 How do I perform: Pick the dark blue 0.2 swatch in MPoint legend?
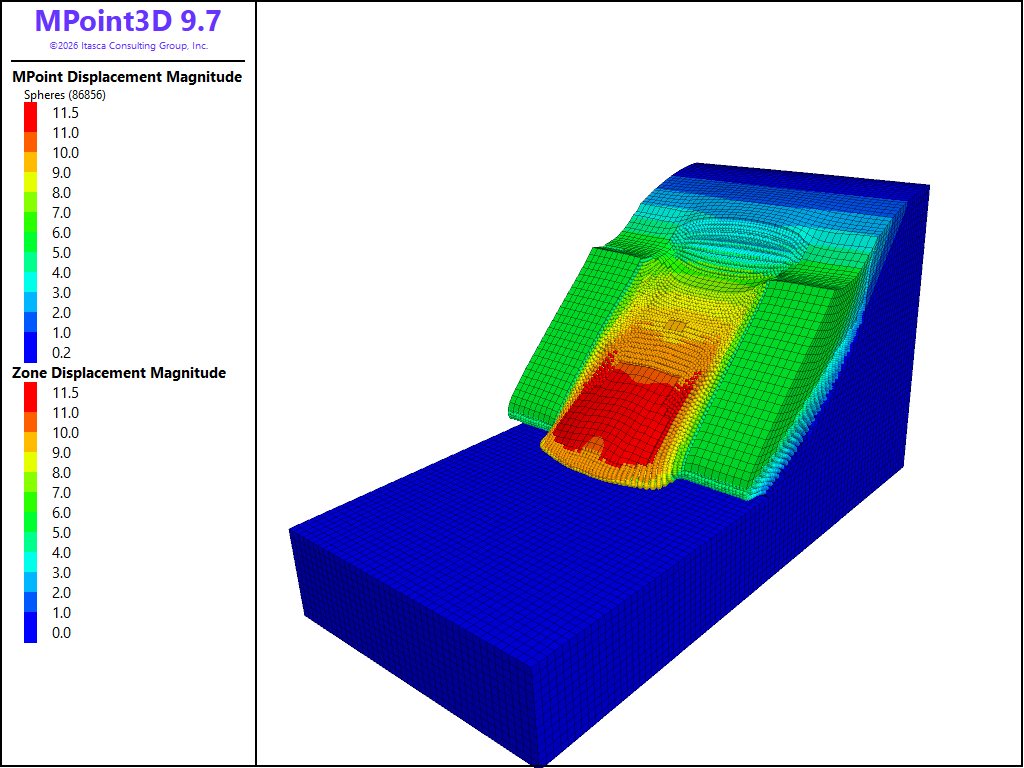coord(31,347)
